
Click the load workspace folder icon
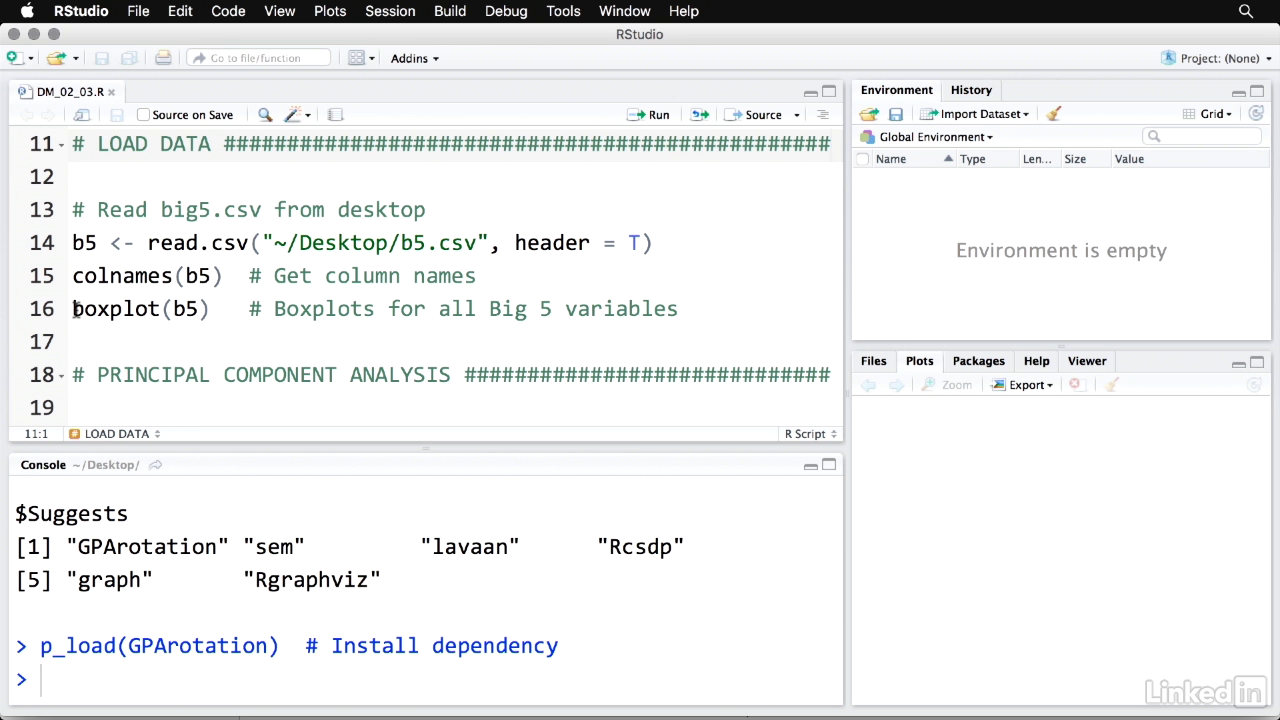coord(869,114)
